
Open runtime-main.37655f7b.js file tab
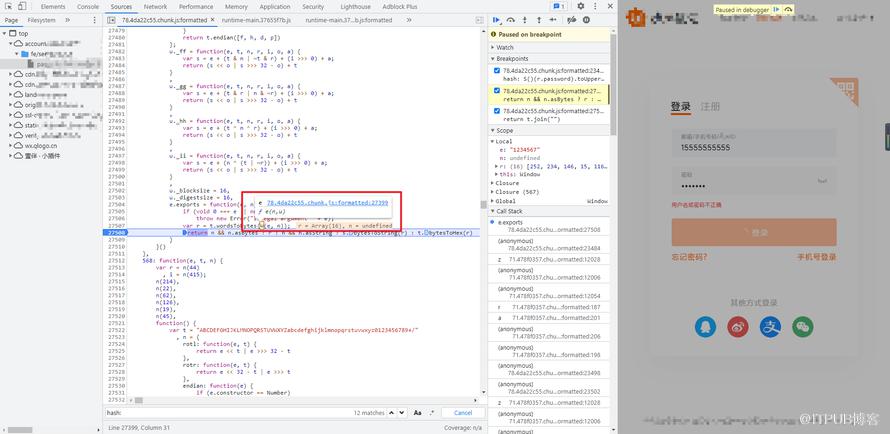[x=256, y=20]
